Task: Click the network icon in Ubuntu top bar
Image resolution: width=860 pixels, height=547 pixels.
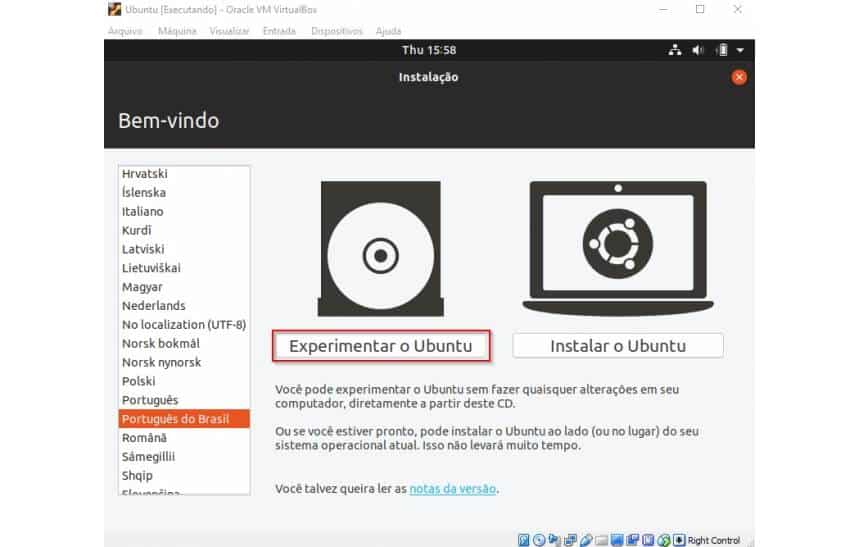Action: [675, 50]
